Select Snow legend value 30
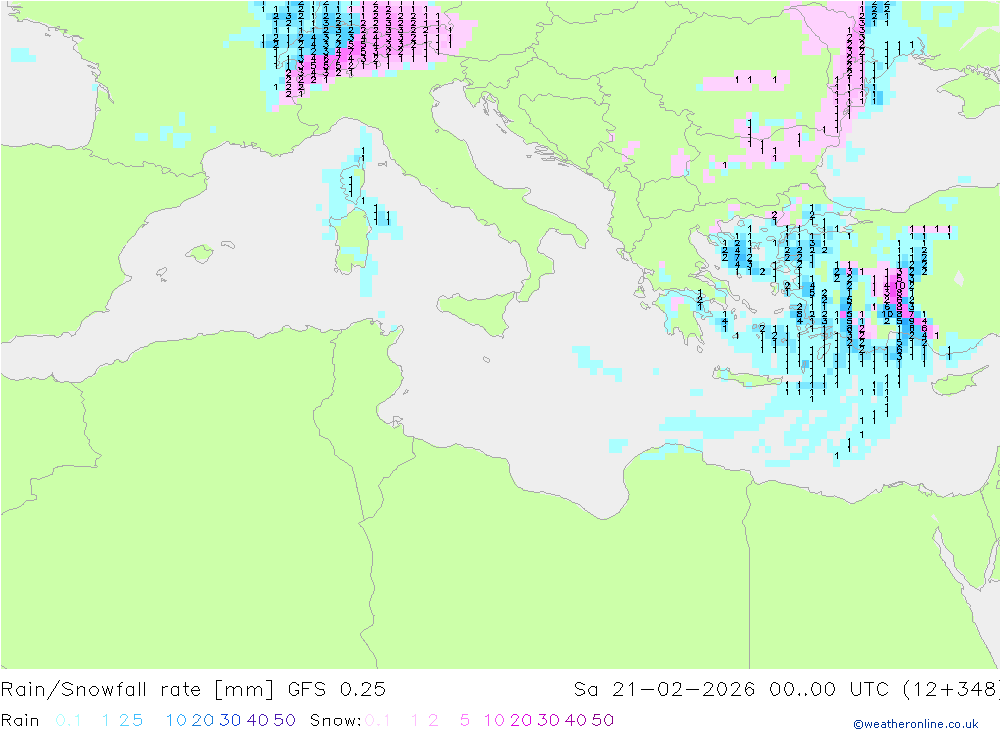This screenshot has height=733, width=1000. [548, 720]
